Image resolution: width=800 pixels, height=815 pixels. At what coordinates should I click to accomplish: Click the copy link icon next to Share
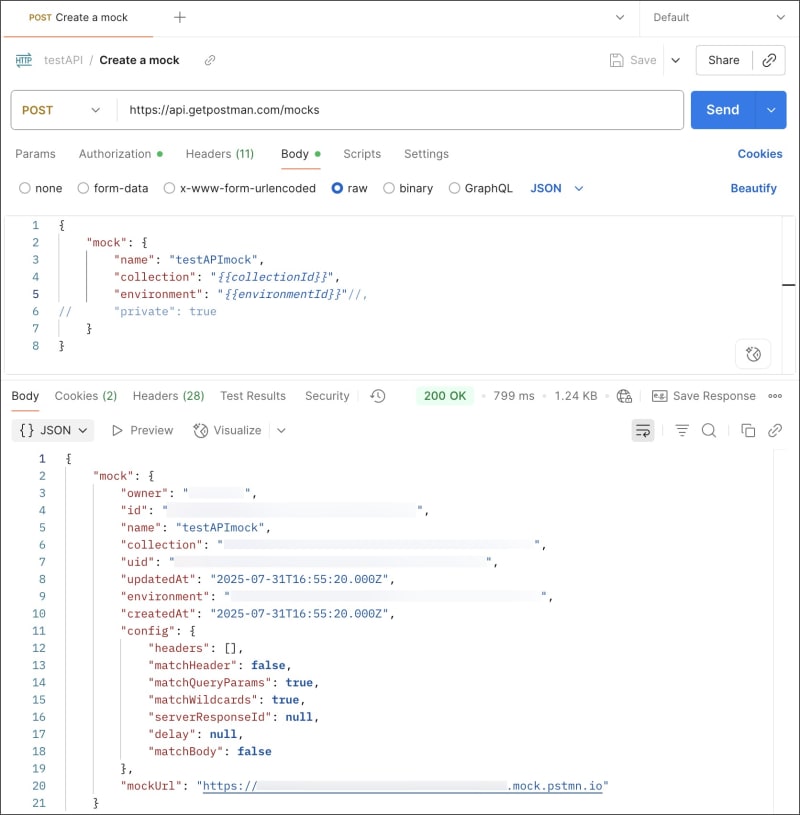tap(769, 60)
